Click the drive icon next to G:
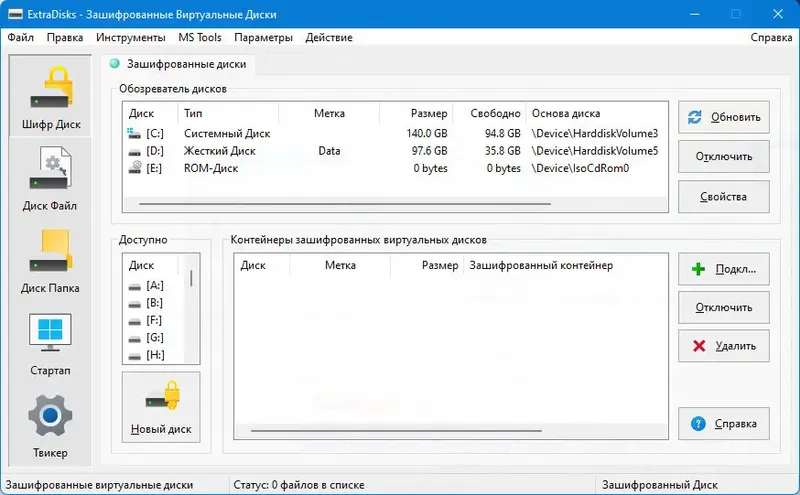The height and width of the screenshot is (495, 800). (x=135, y=339)
